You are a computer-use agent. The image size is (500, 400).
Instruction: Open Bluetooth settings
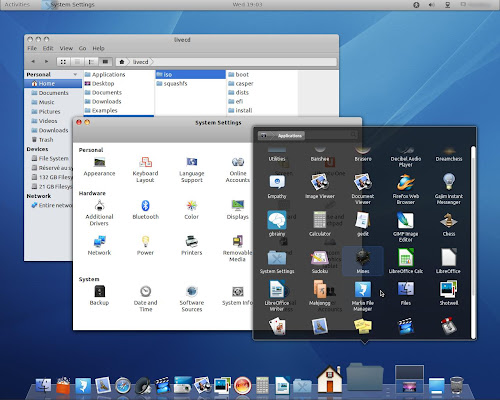coord(145,210)
